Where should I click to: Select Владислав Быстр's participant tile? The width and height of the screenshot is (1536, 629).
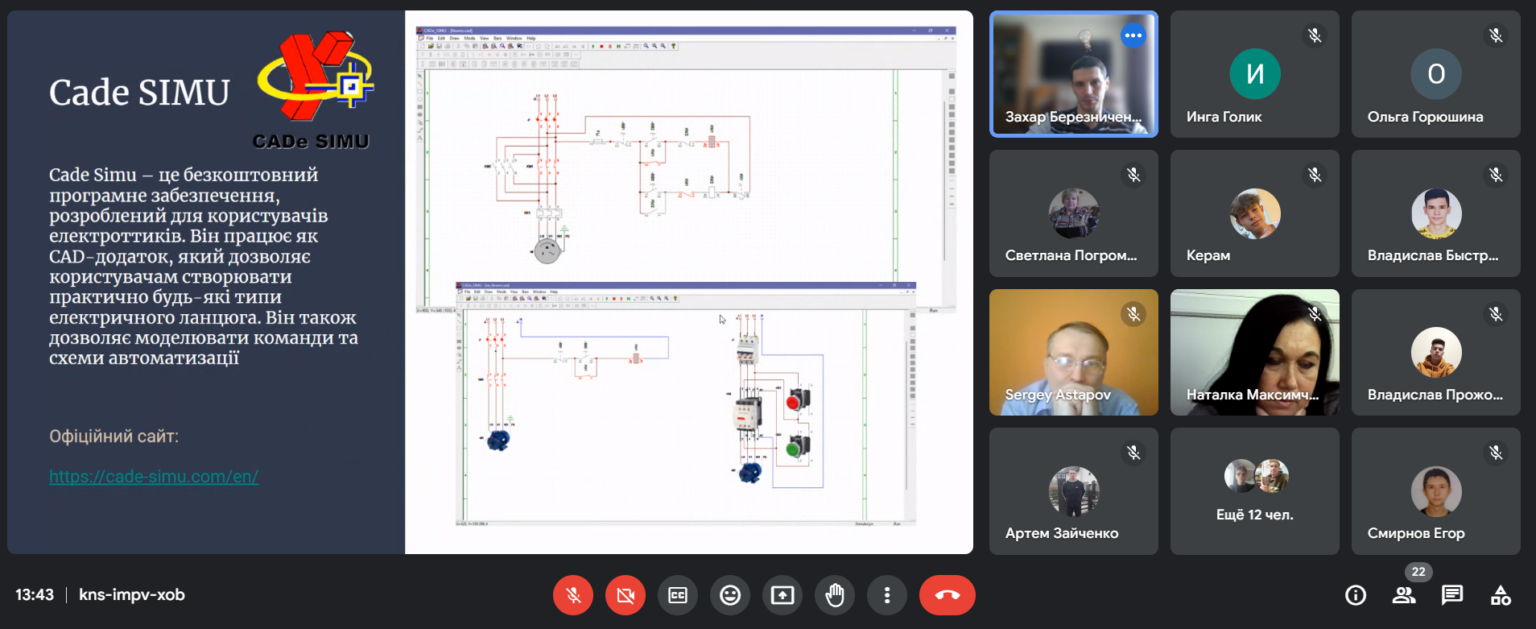pyautogui.click(x=1435, y=213)
